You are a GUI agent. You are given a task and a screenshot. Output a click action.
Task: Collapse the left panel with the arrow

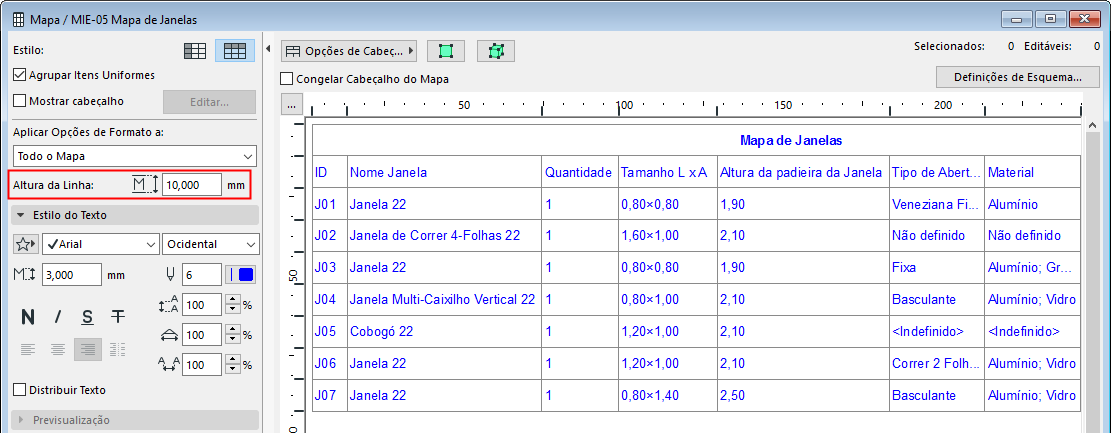pos(269,49)
